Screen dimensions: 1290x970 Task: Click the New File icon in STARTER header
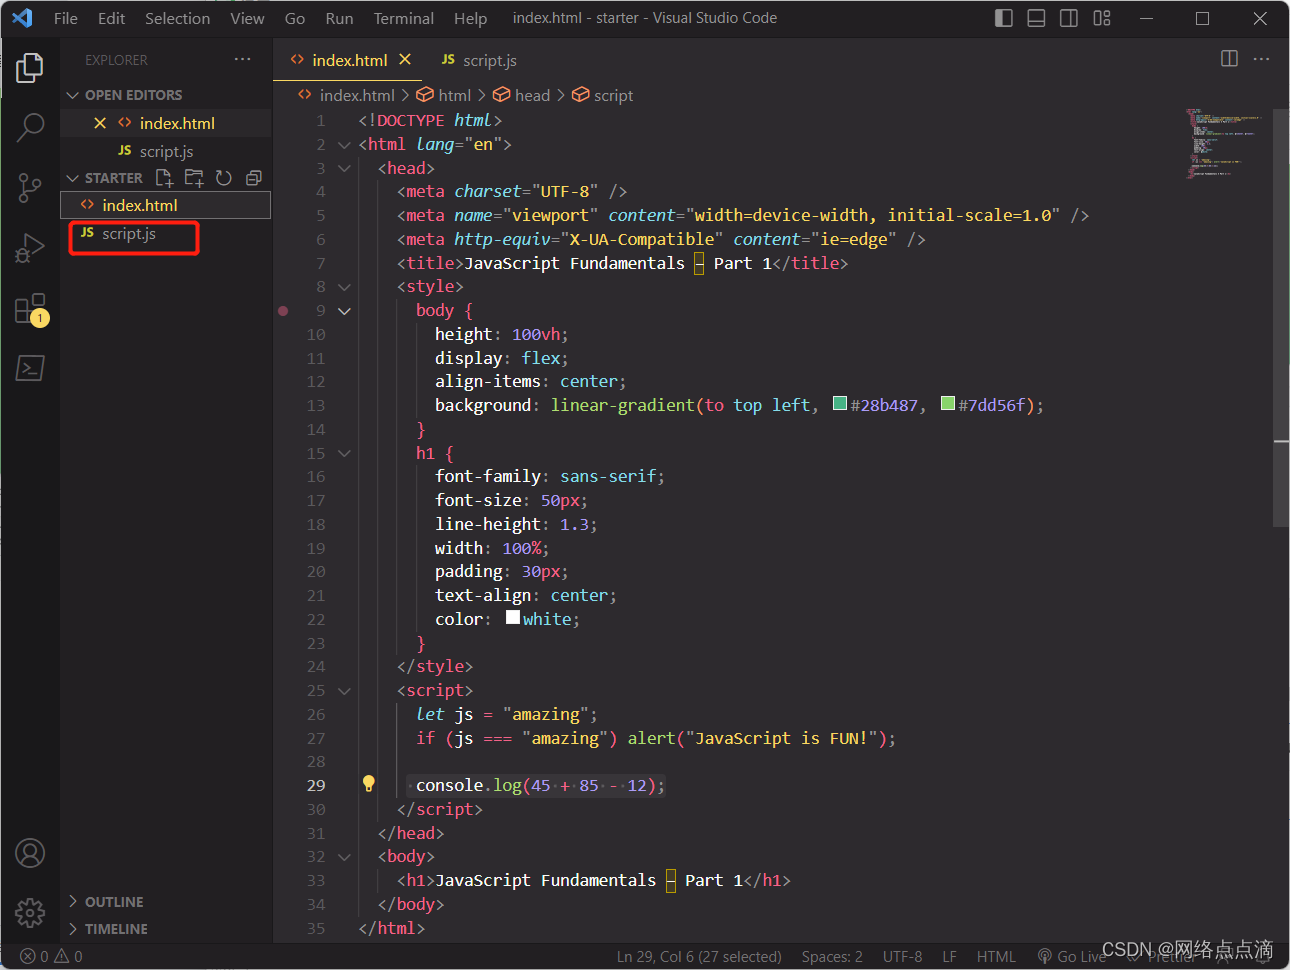tap(164, 178)
